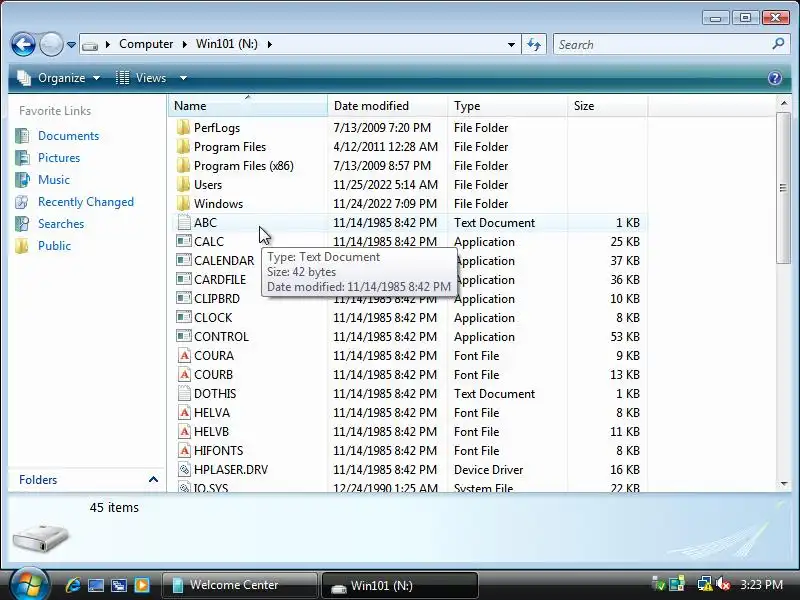Select the Users folder icon
Screen dimensions: 800x600
pos(183,184)
